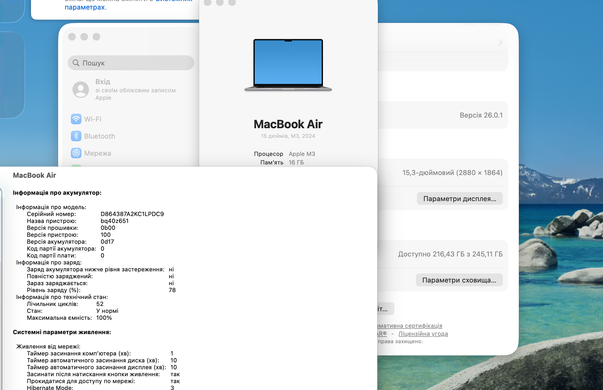Click charge level value 78
The height and width of the screenshot is (390, 603).
coord(172,290)
